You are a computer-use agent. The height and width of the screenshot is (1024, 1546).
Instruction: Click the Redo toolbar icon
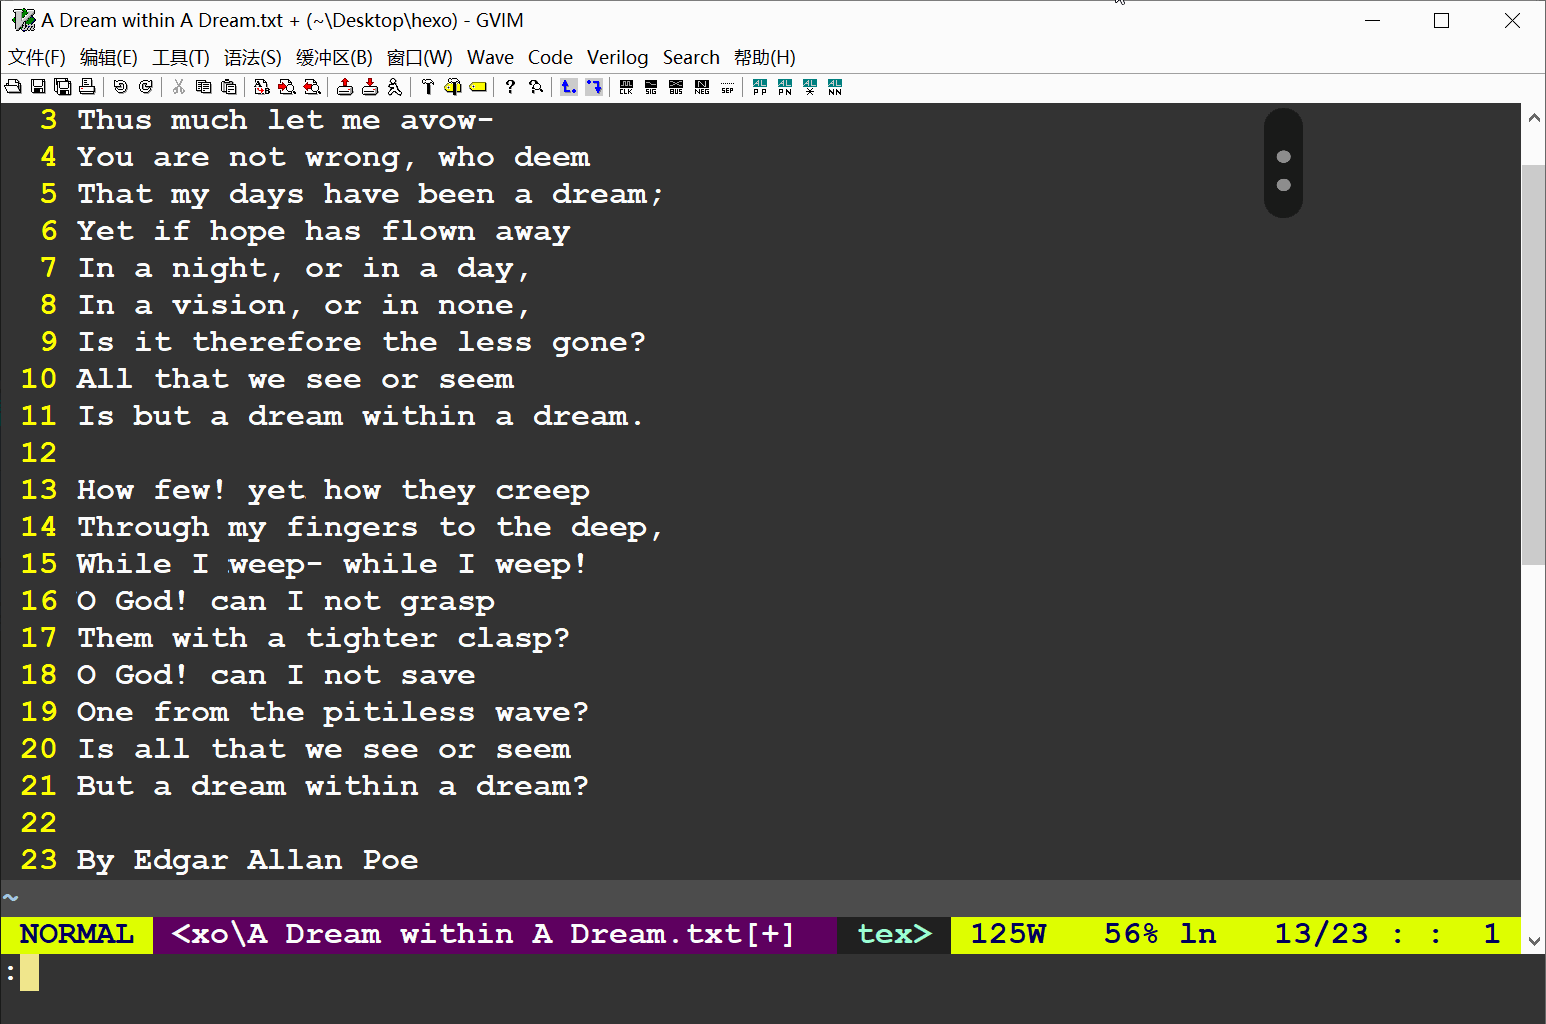(146, 87)
